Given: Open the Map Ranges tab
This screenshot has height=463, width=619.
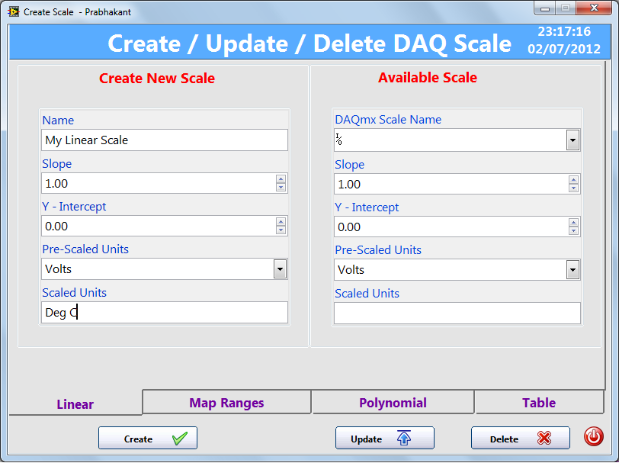Looking at the screenshot, I should pos(227,402).
